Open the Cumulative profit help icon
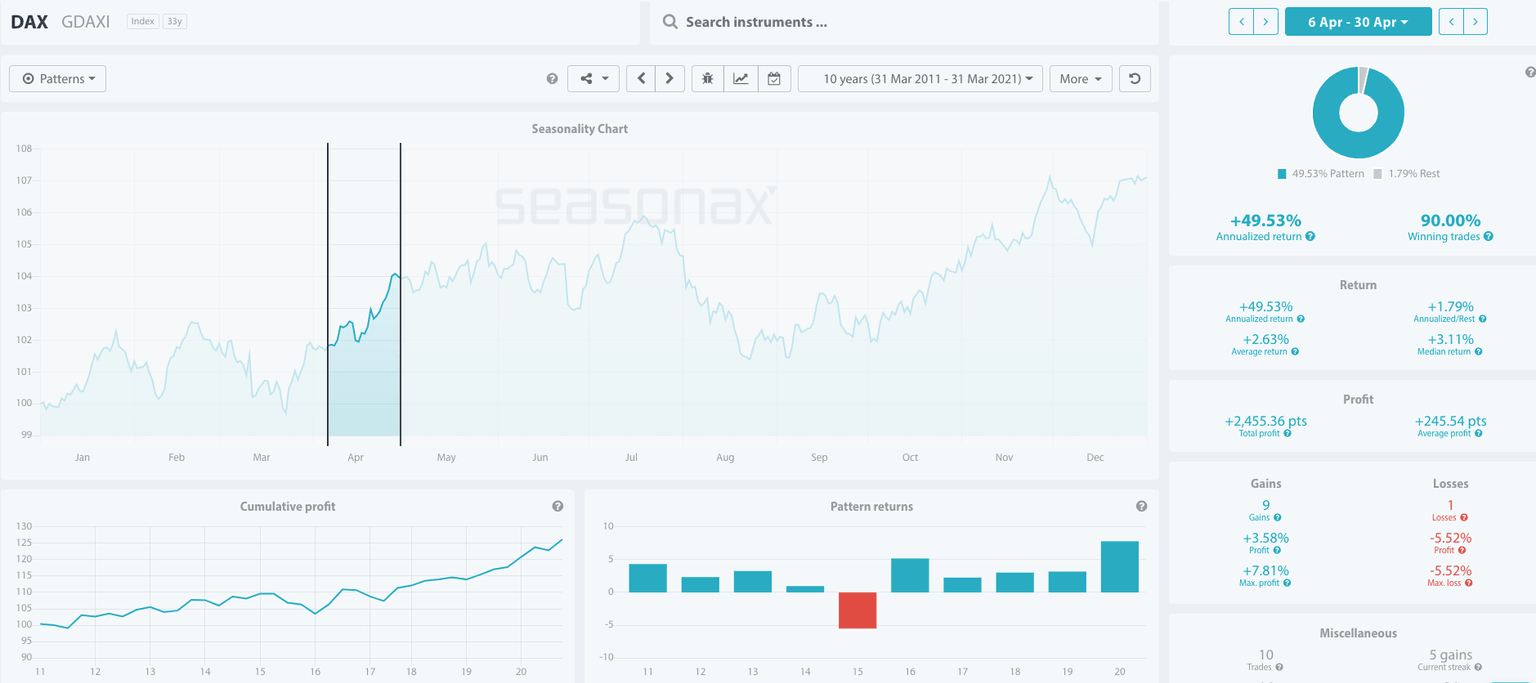This screenshot has width=1536, height=683. pos(558,506)
